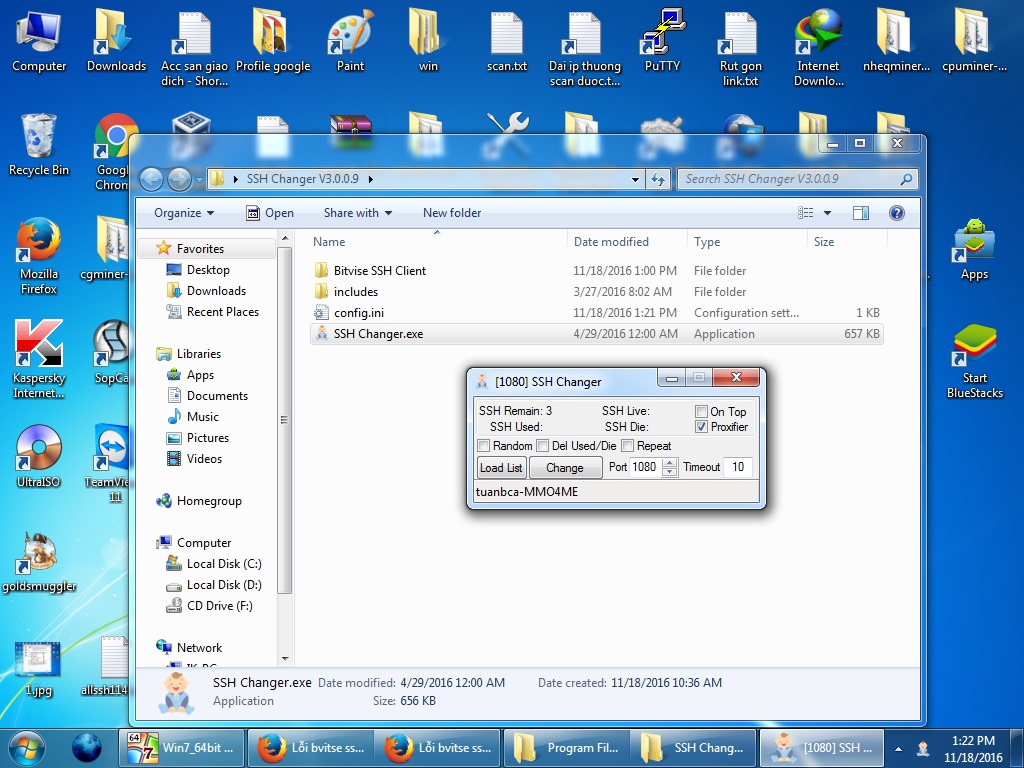Screen dimensions: 1024x768
Task: Click the Change button
Action: coord(565,468)
